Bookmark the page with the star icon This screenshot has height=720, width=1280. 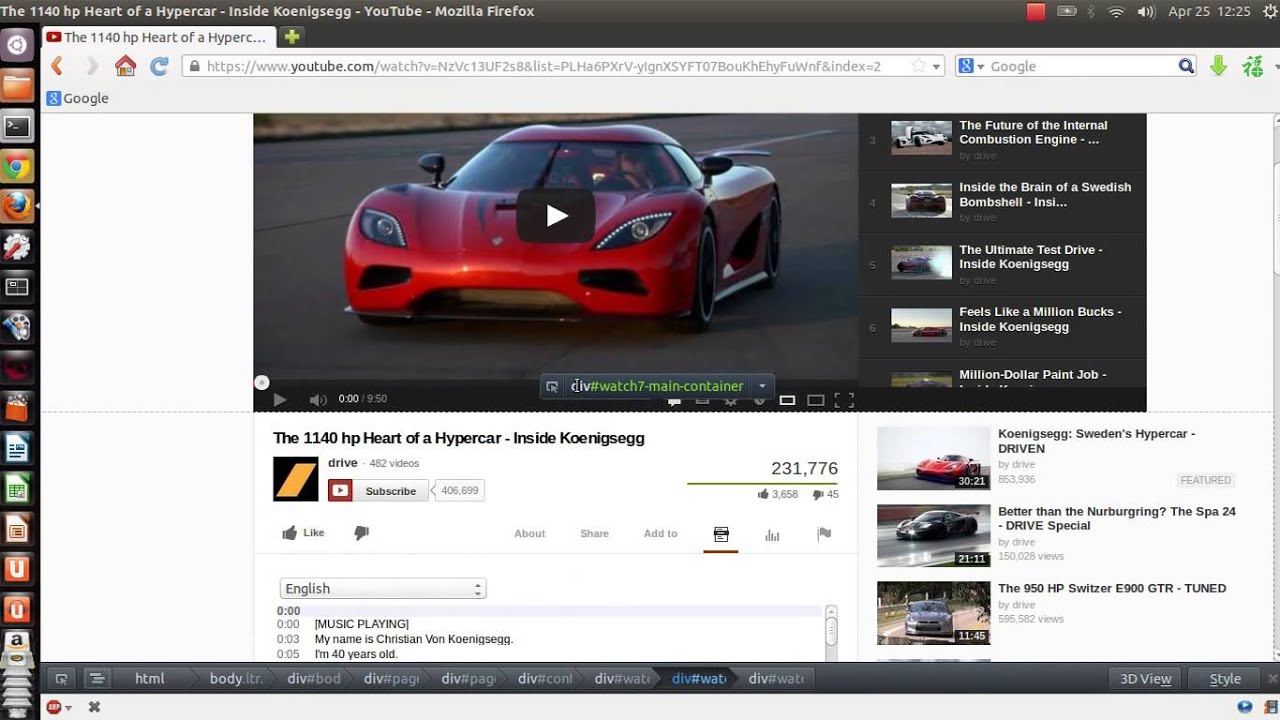click(918, 66)
